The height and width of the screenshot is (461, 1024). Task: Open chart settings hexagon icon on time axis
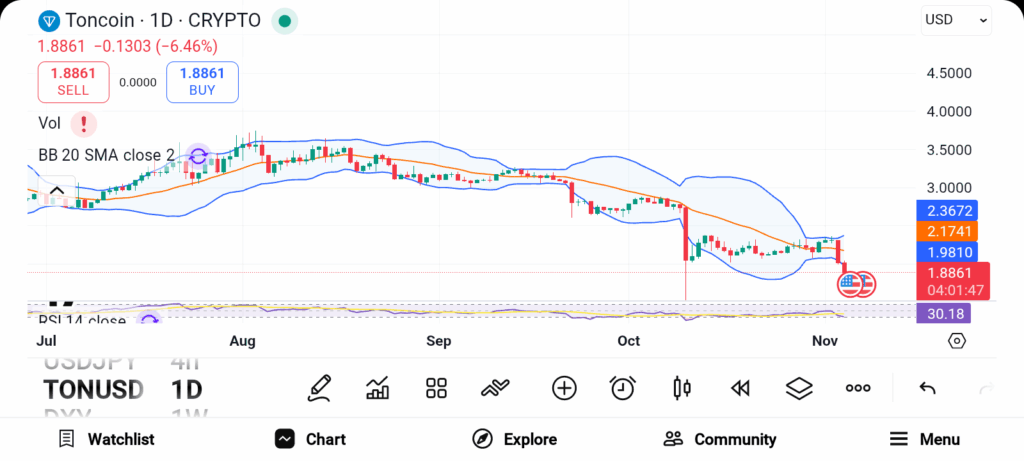point(957,341)
